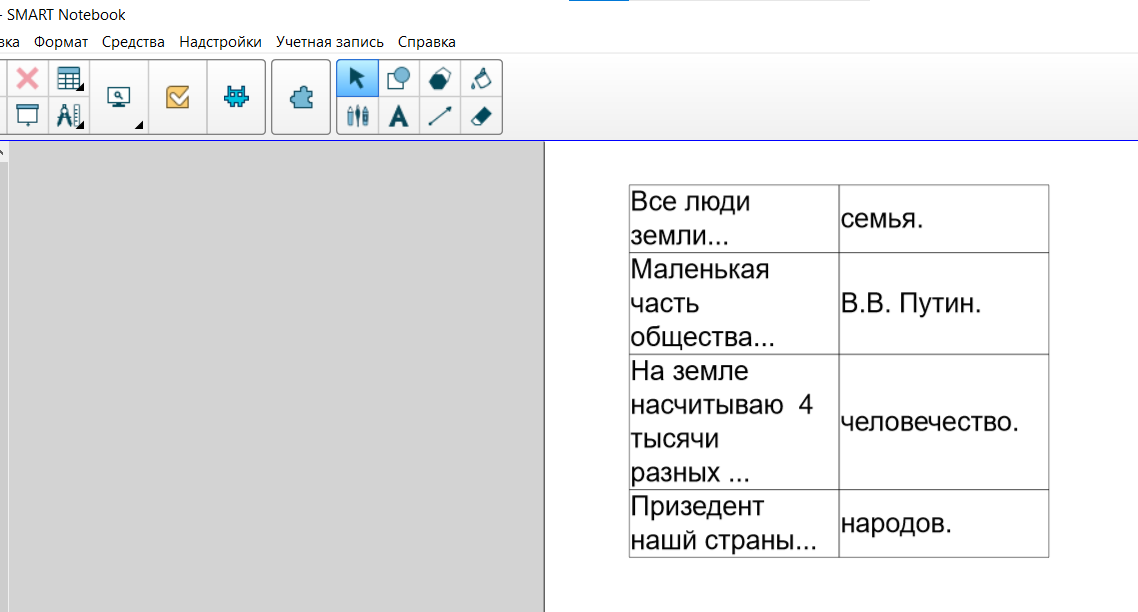Select the Text tool letter A

(398, 115)
